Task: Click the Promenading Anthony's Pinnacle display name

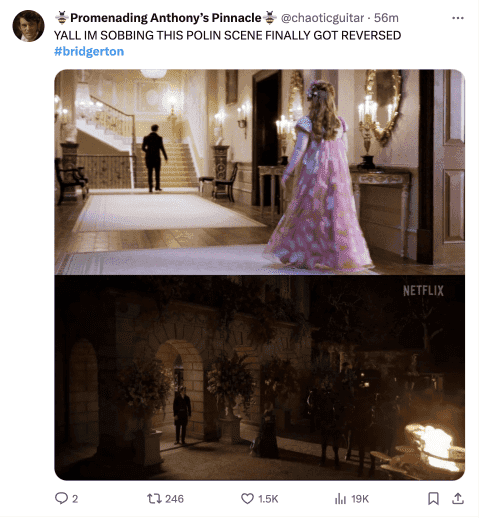Action: click(166, 18)
